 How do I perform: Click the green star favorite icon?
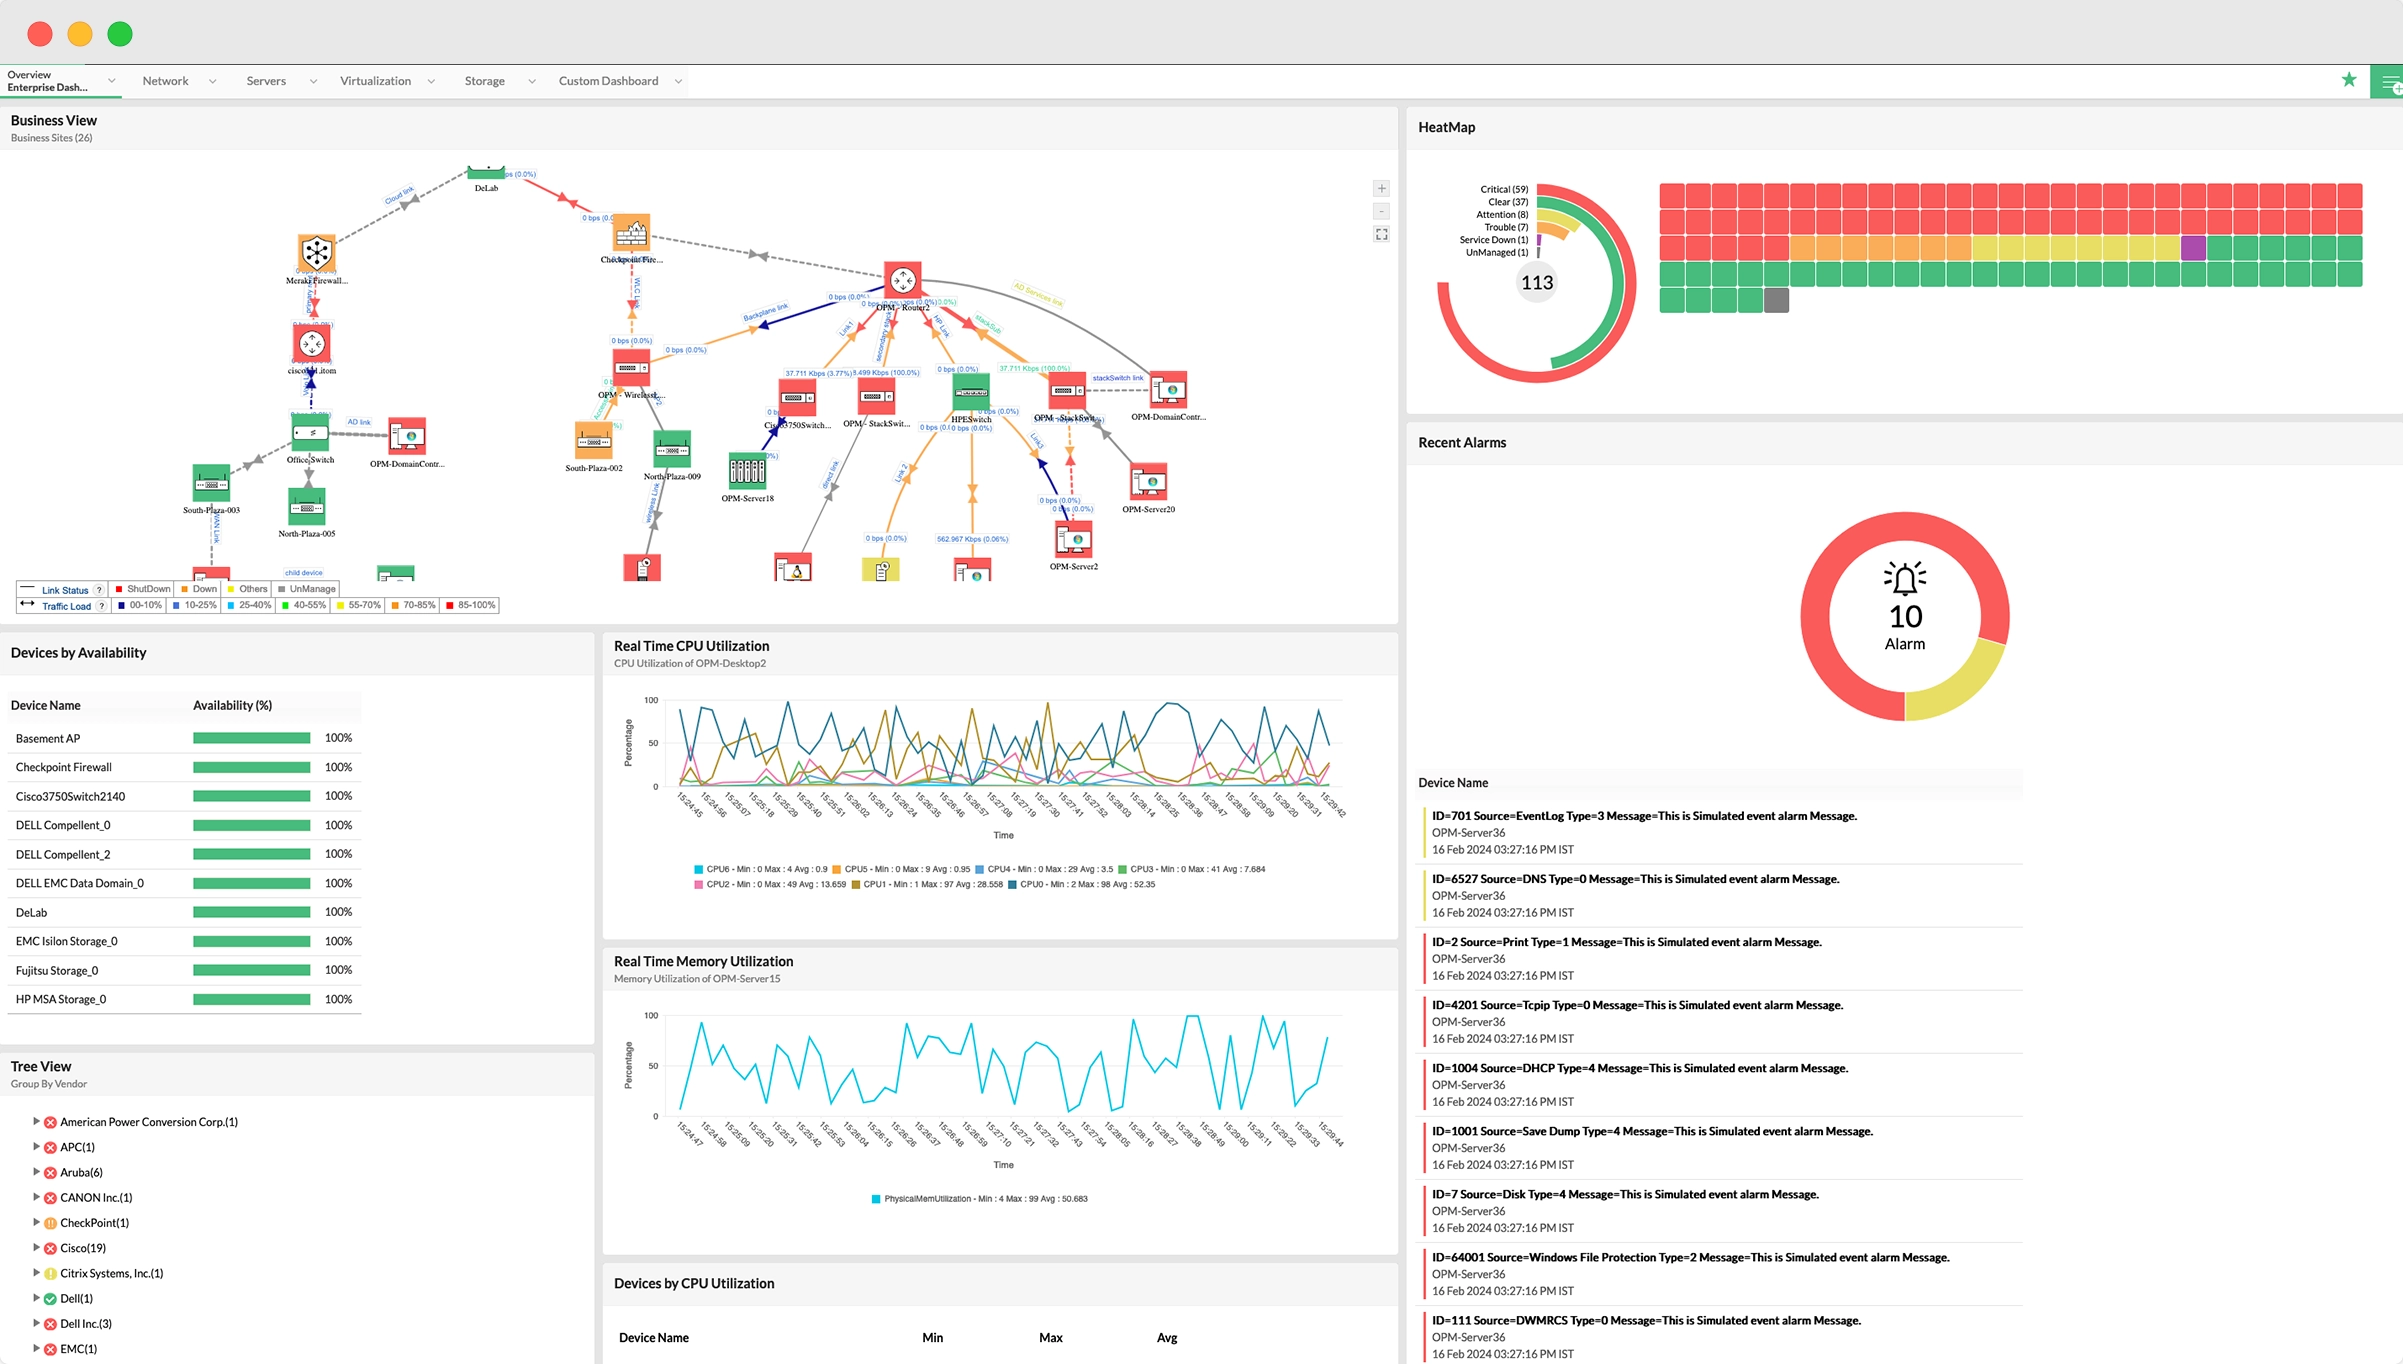point(2348,80)
